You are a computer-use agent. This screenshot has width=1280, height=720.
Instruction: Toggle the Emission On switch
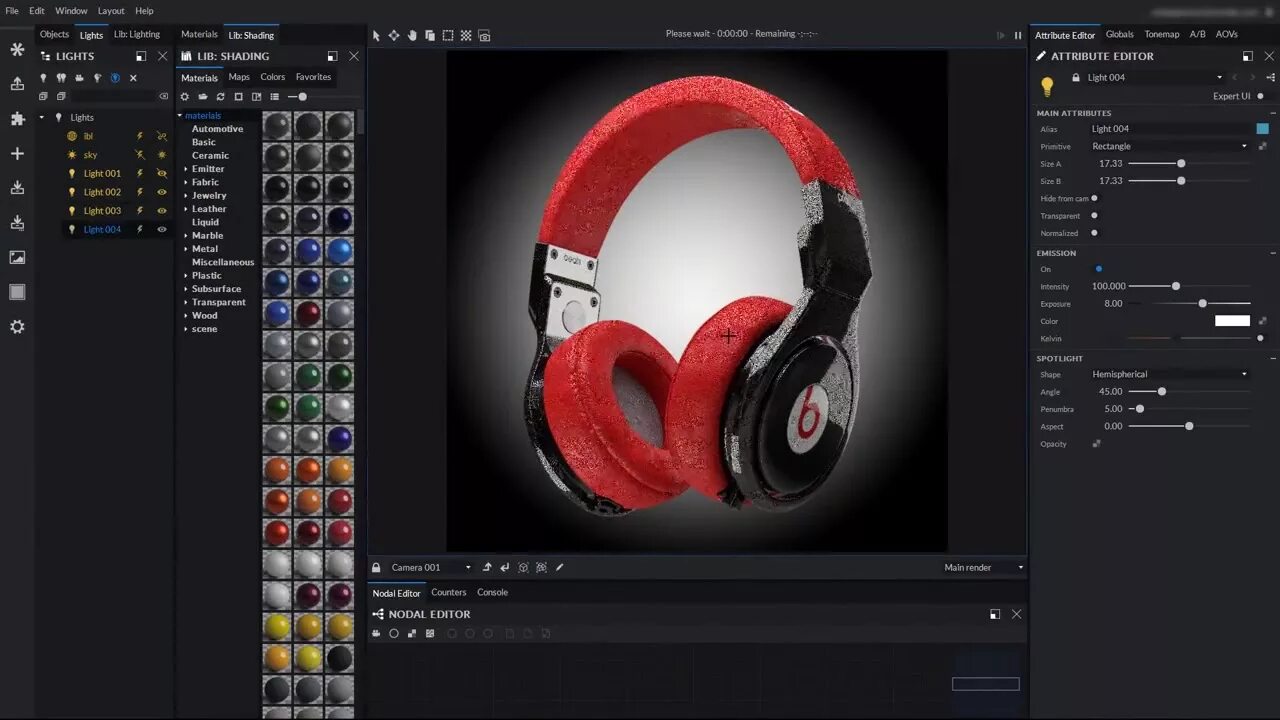point(1098,268)
